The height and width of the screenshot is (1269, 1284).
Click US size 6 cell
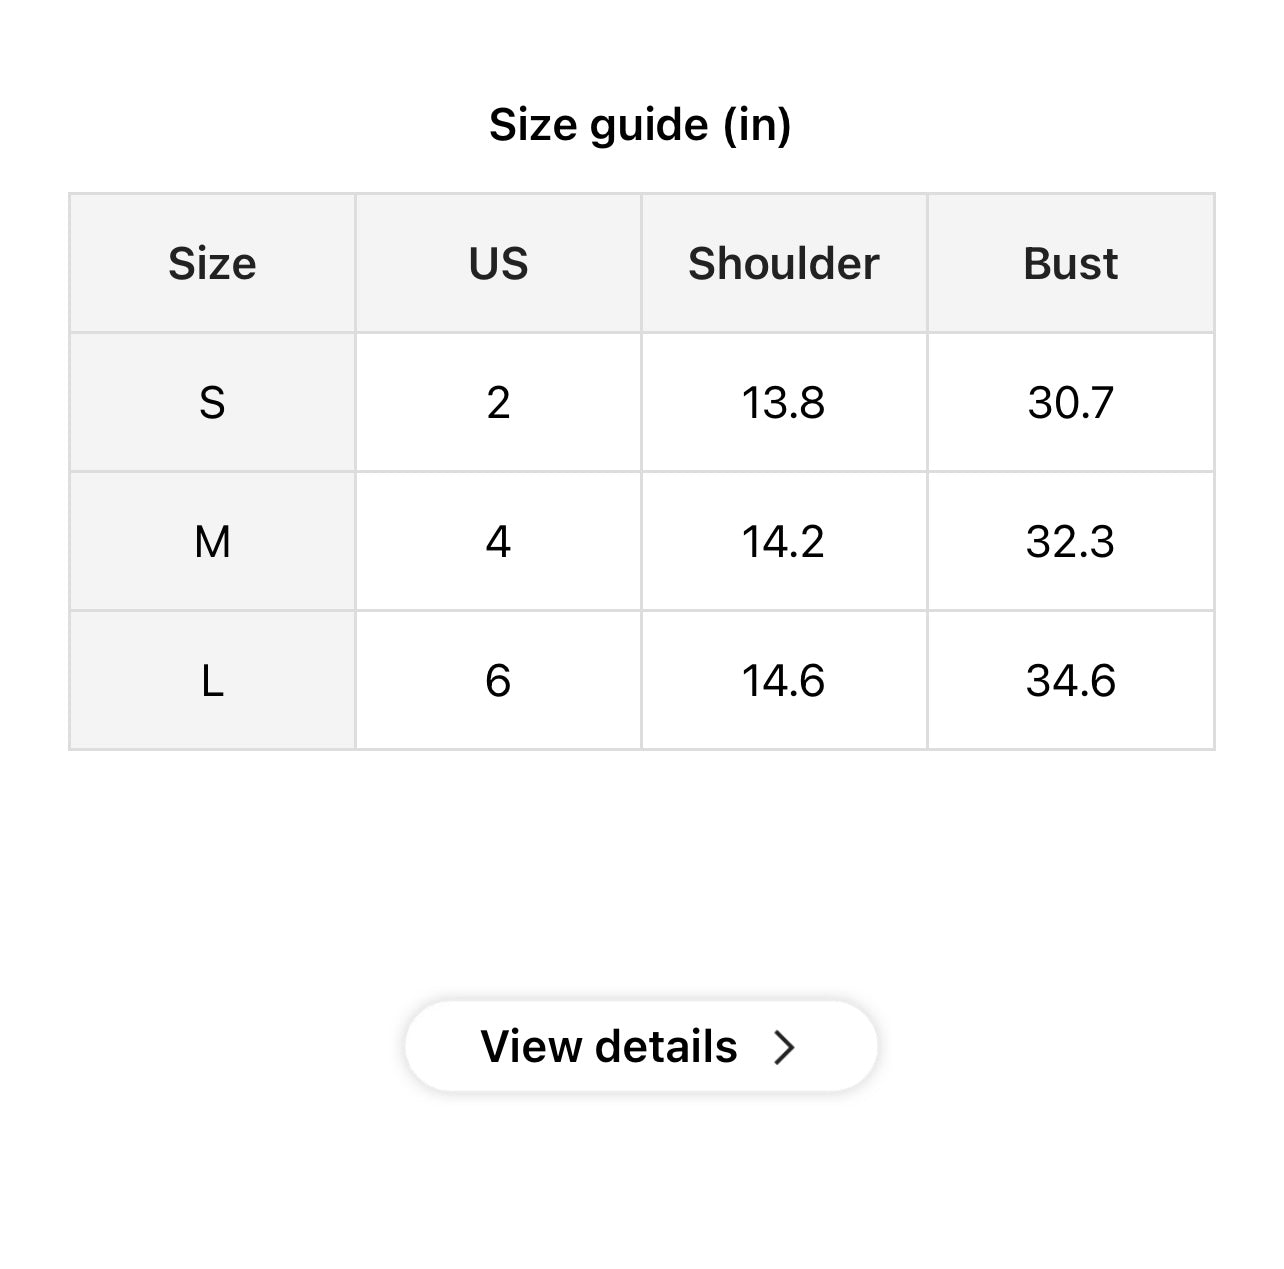click(x=498, y=681)
